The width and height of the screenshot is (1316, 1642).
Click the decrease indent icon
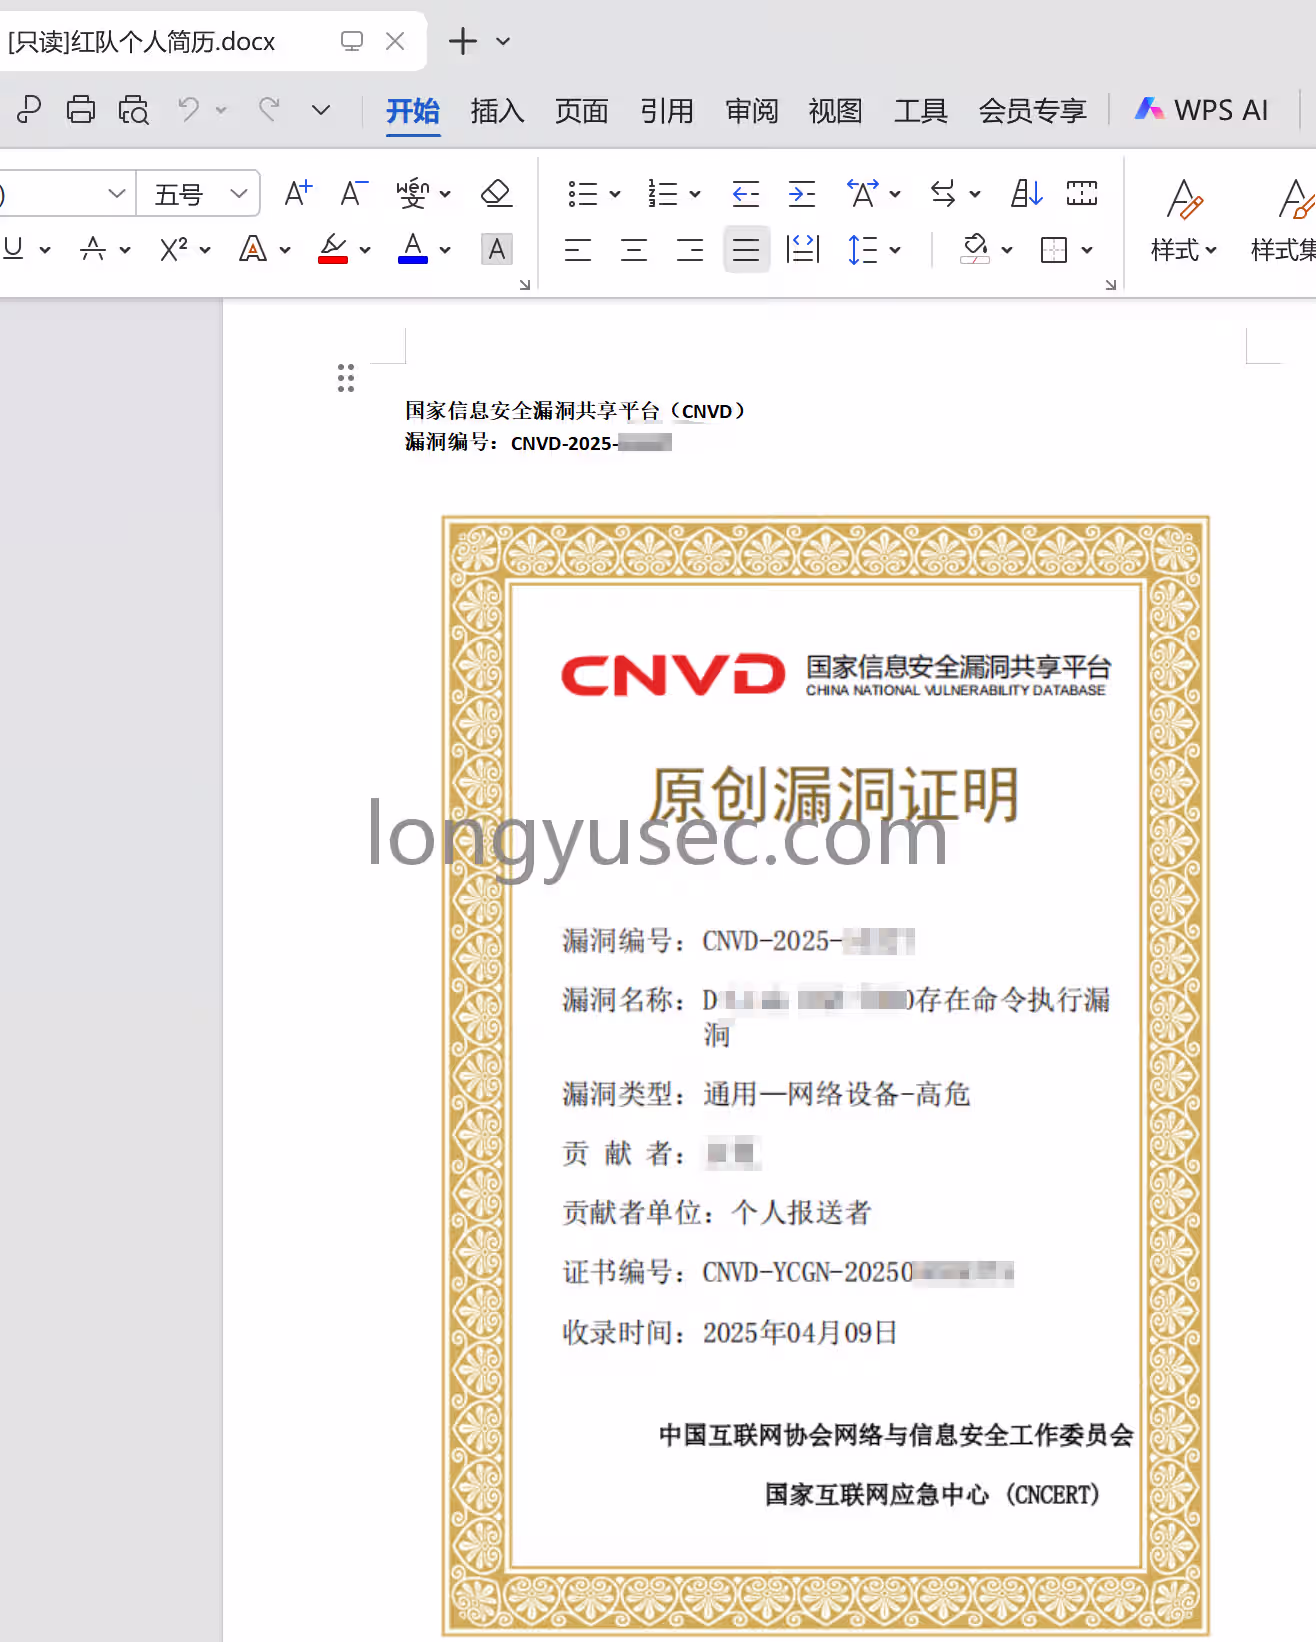click(x=745, y=193)
